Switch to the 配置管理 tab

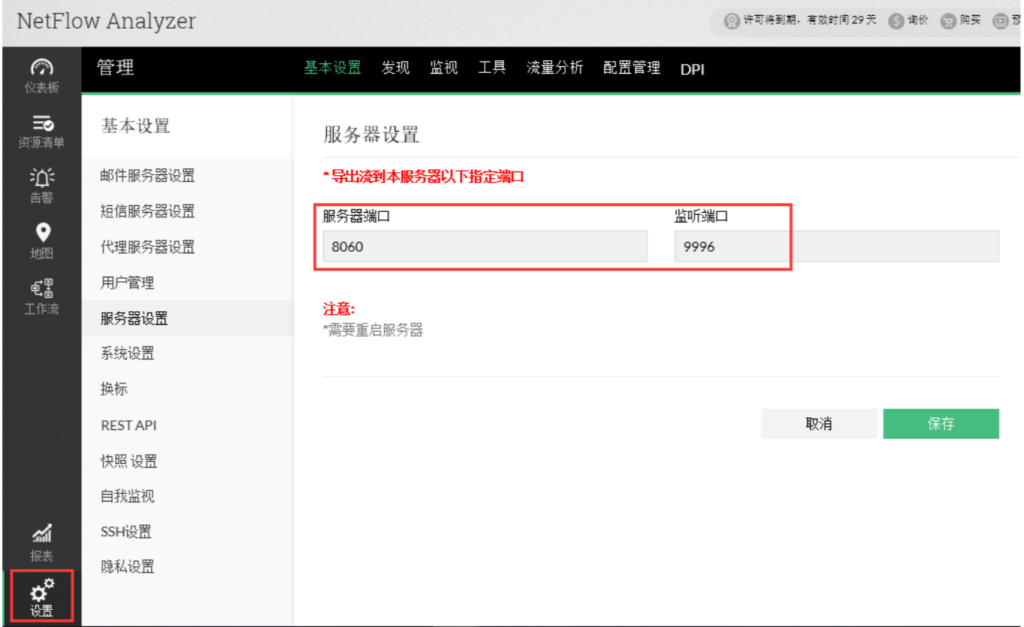(x=632, y=68)
